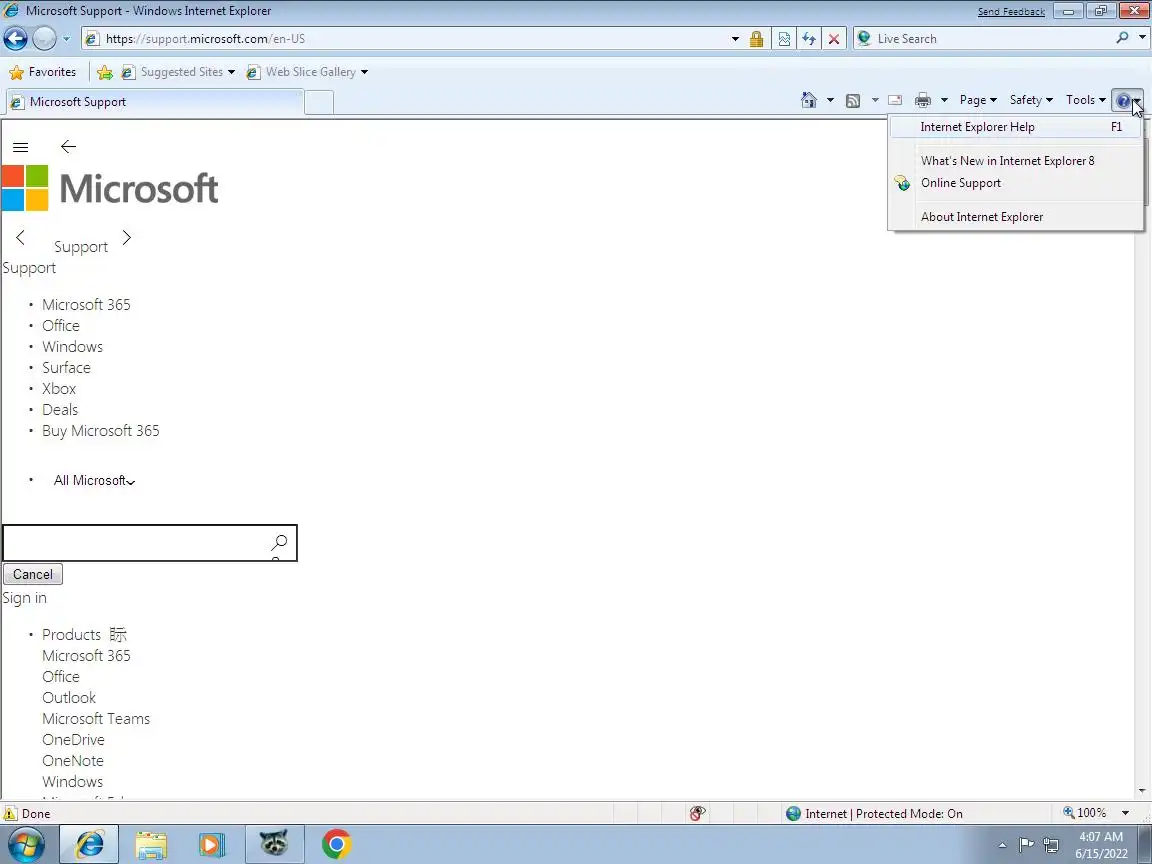Screen dimensions: 1152x864
Task: Open Microsoft 365 link in Support list
Action: click(x=86, y=305)
